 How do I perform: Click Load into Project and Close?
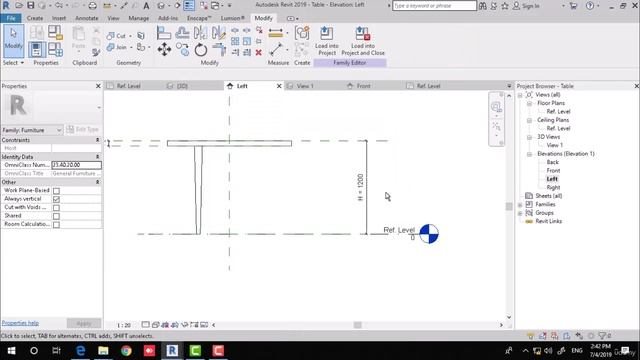tap(363, 41)
